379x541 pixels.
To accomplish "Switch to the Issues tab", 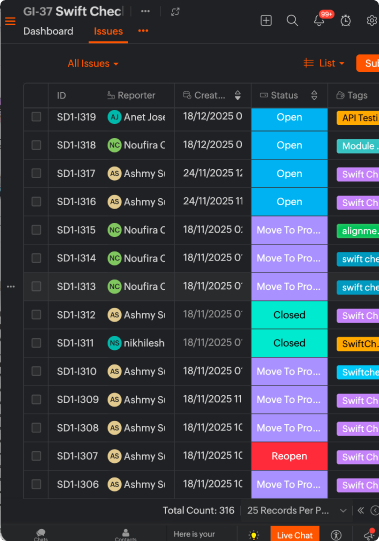I will (108, 31).
